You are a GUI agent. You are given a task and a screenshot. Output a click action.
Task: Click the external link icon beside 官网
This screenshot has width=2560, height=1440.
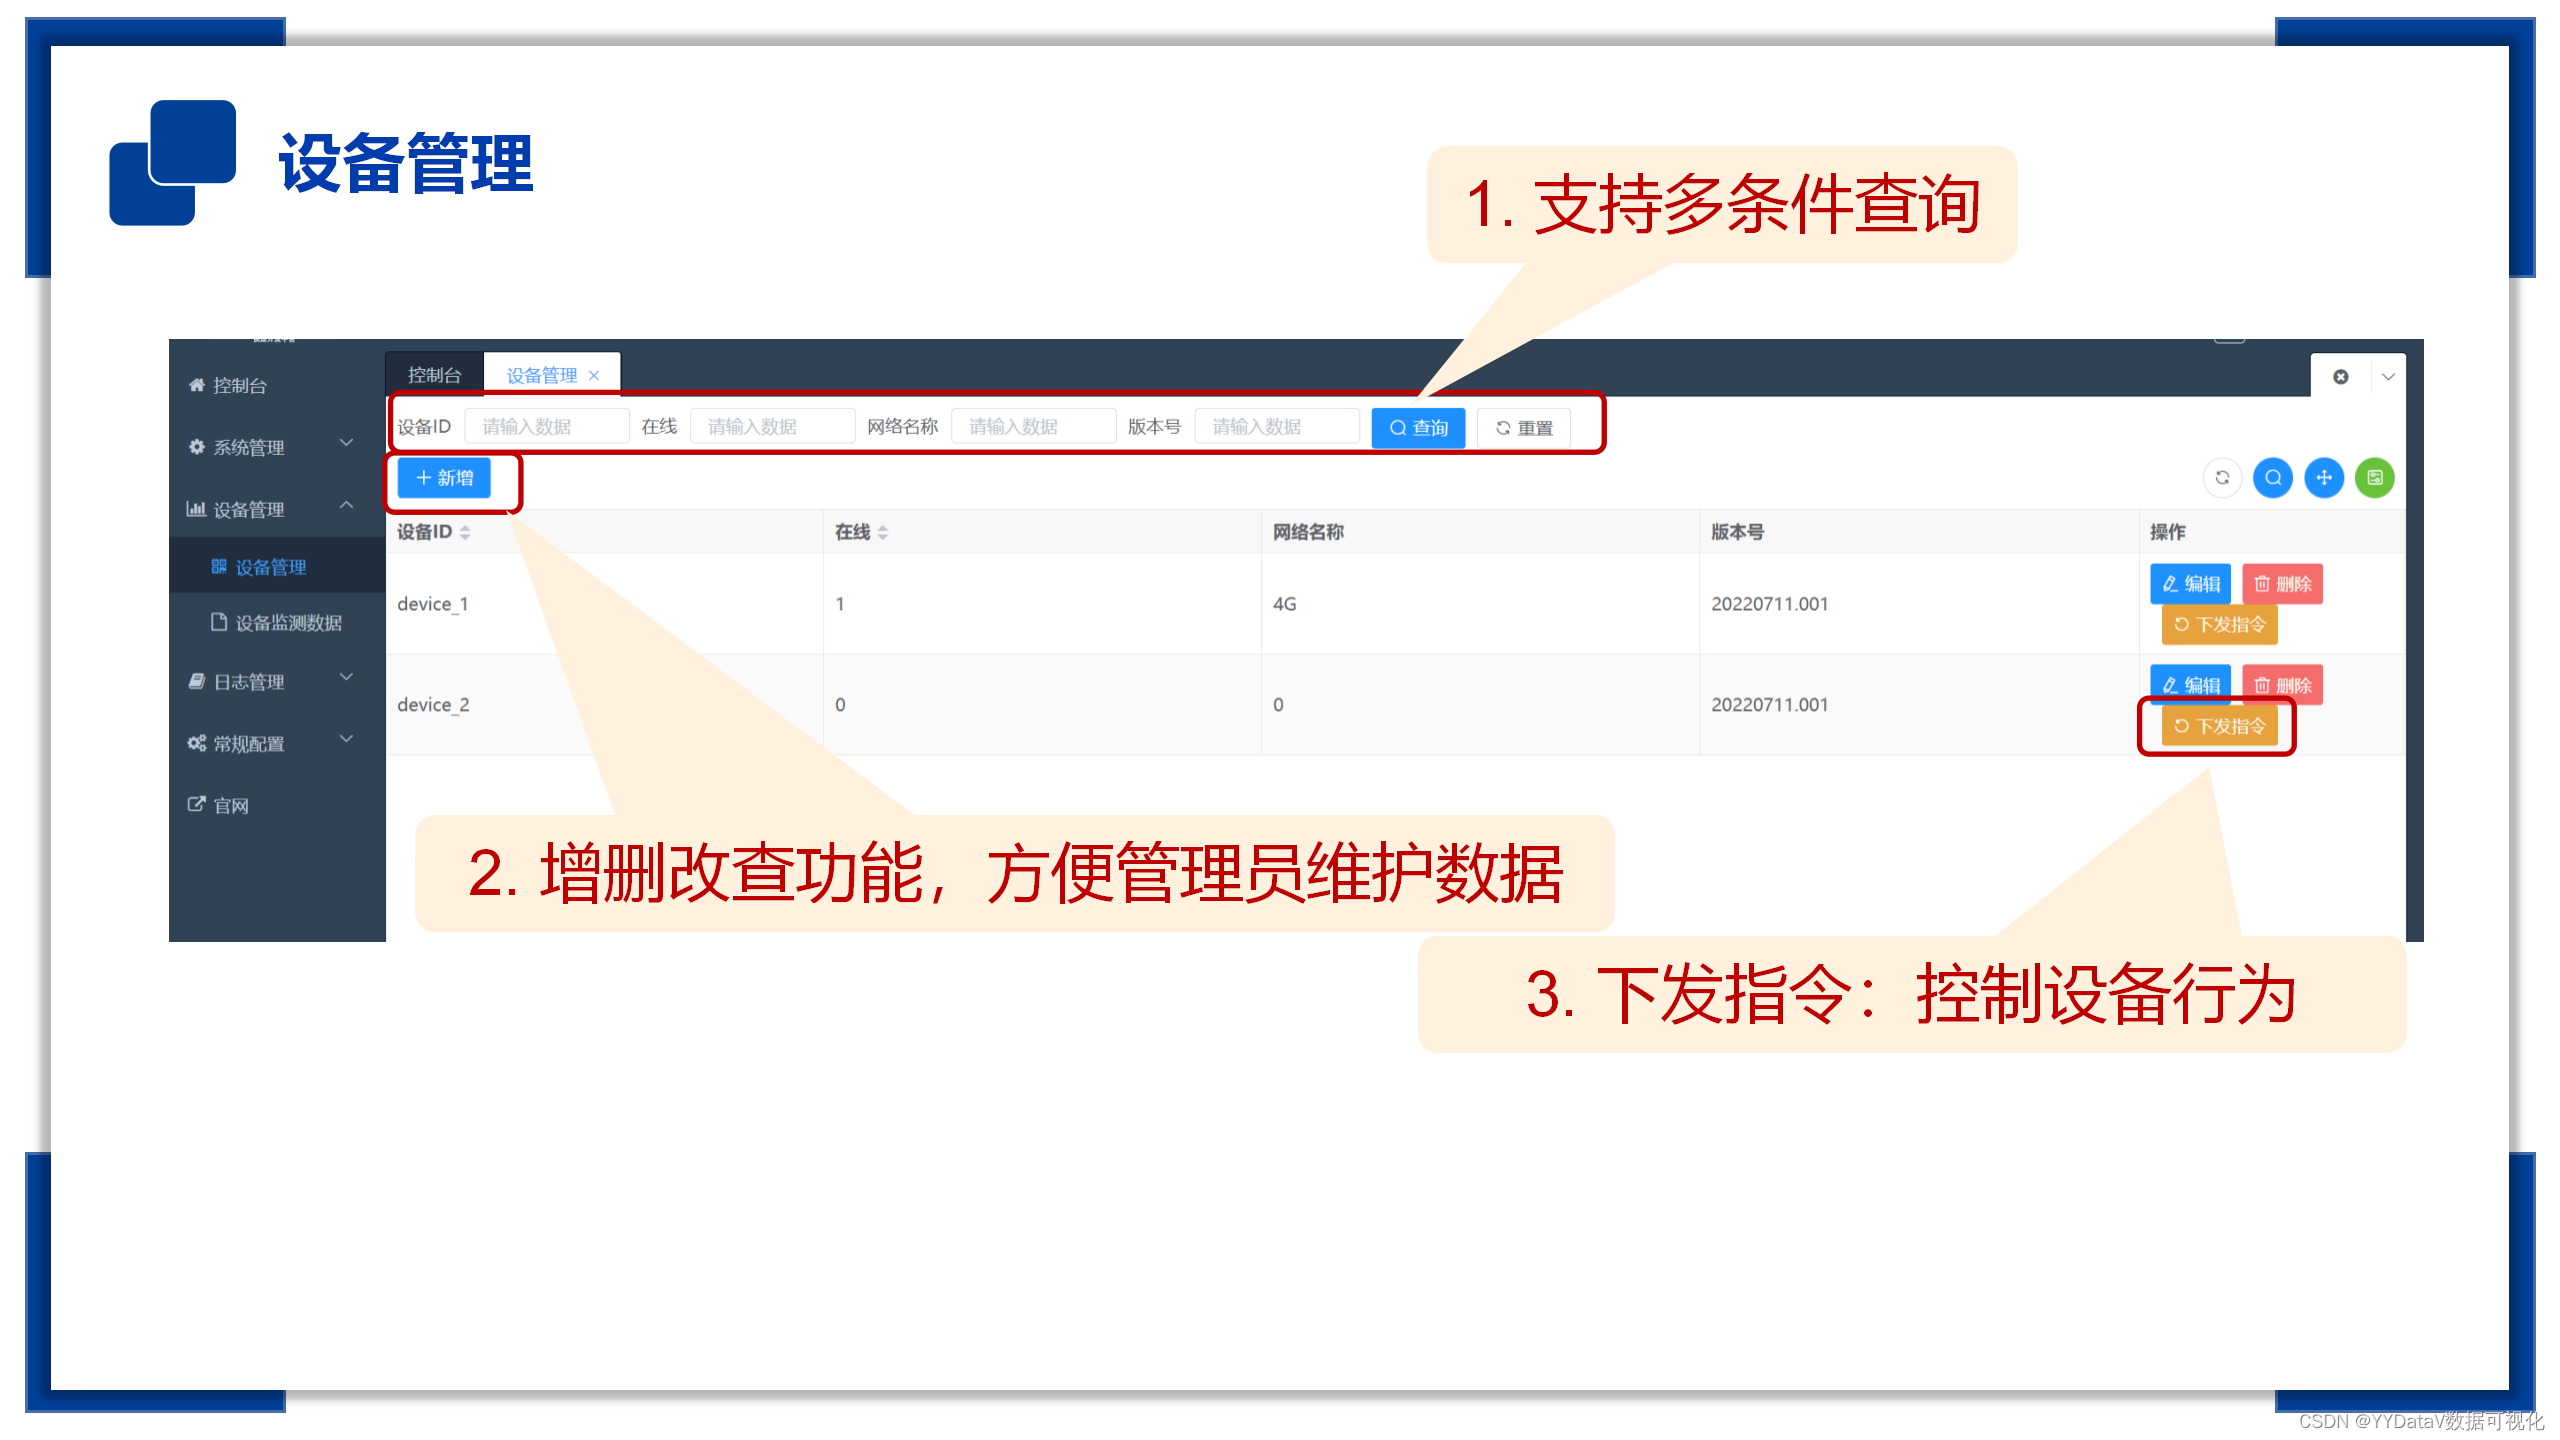point(196,803)
